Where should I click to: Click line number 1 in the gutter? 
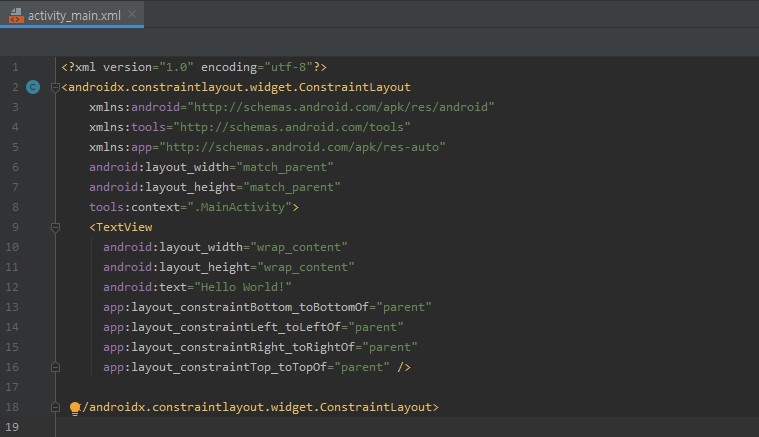point(15,67)
